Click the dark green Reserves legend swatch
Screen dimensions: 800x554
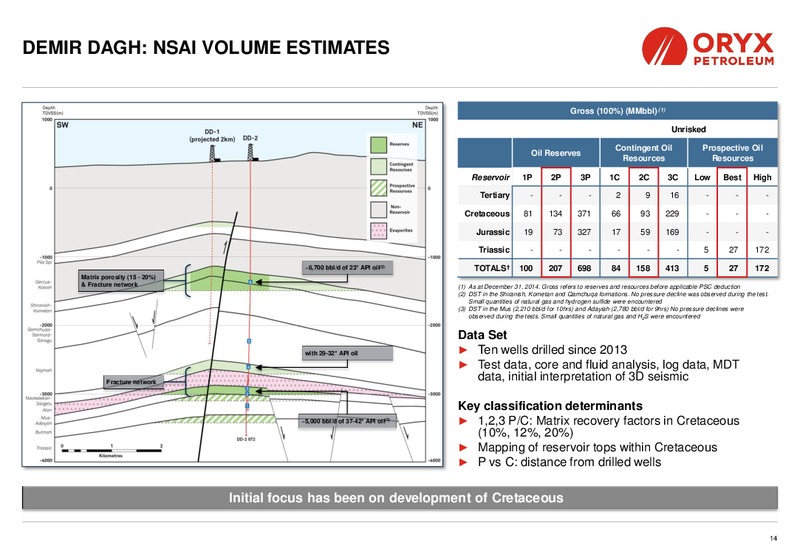pos(378,145)
